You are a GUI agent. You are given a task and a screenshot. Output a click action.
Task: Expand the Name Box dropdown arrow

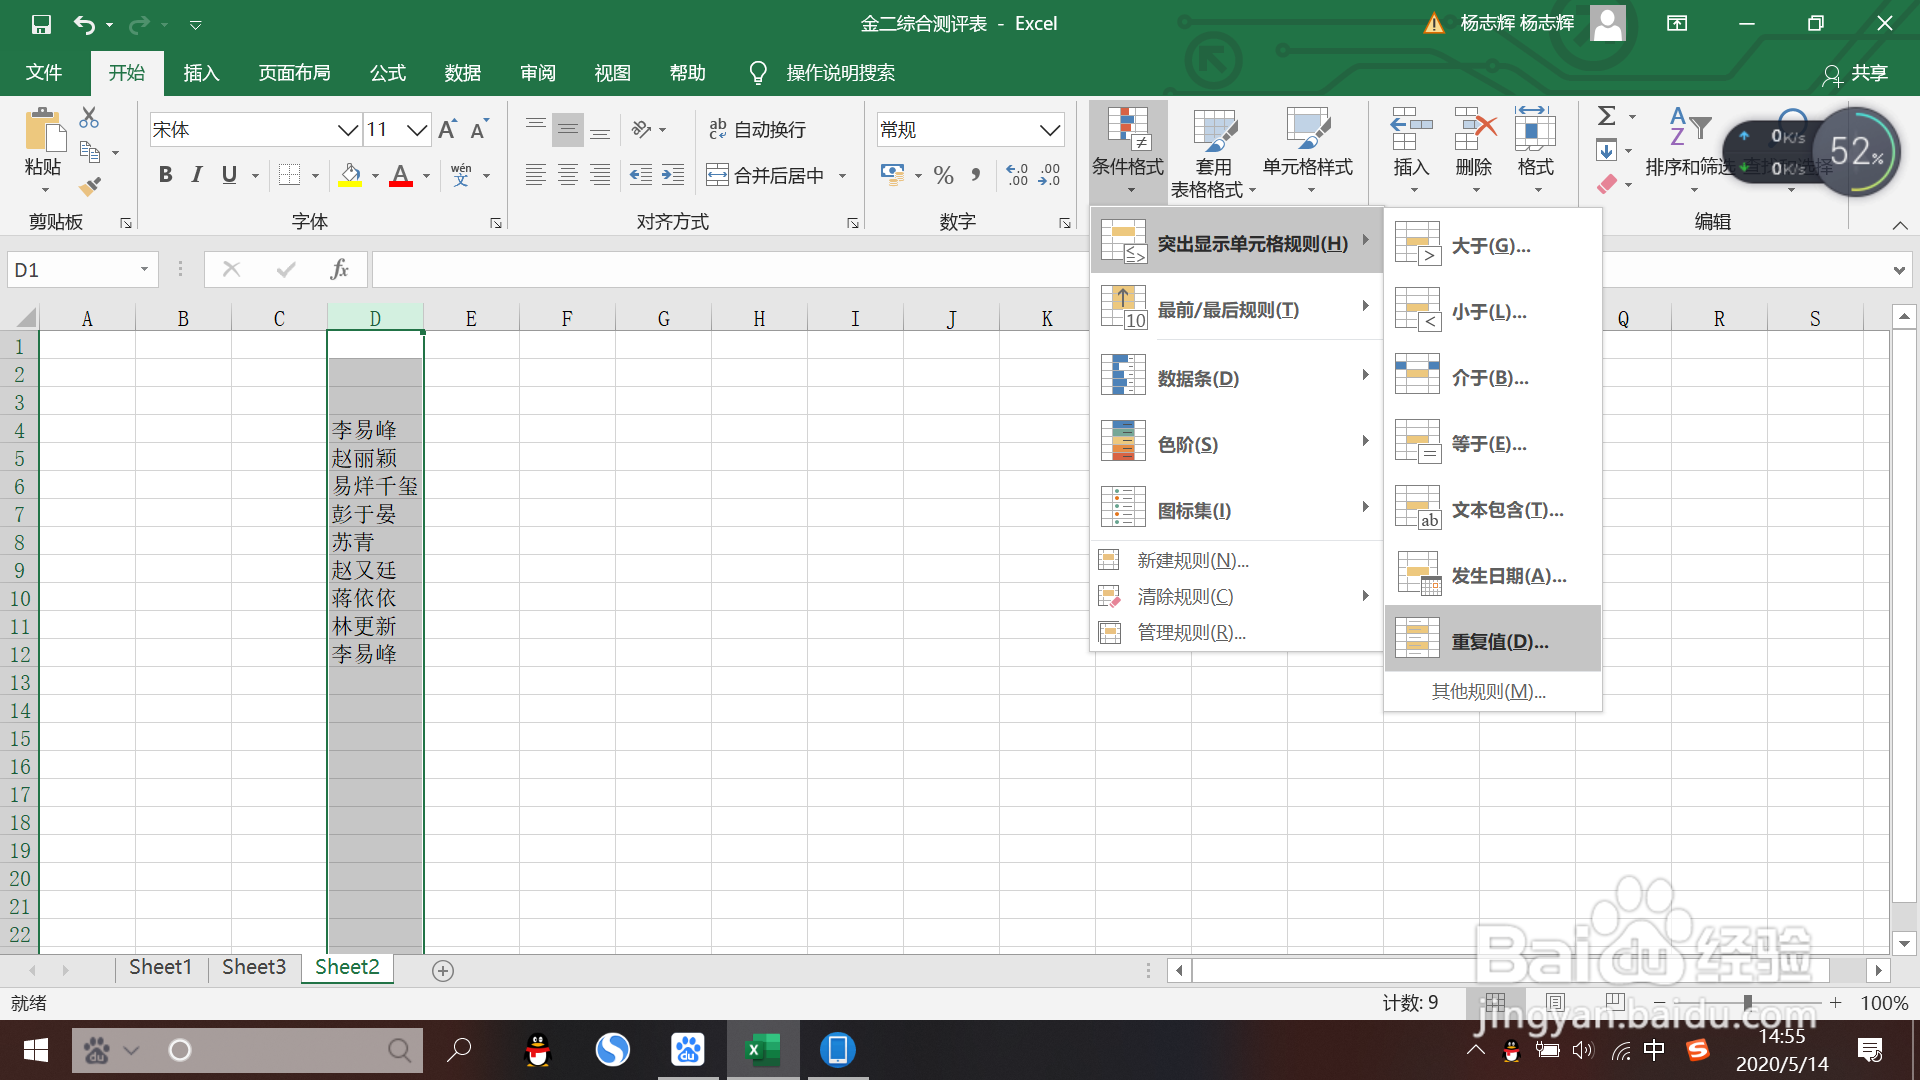[x=144, y=269]
